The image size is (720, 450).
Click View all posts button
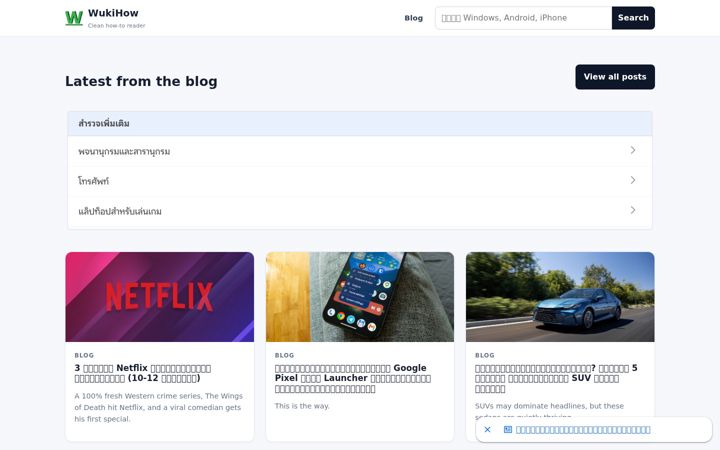(615, 77)
